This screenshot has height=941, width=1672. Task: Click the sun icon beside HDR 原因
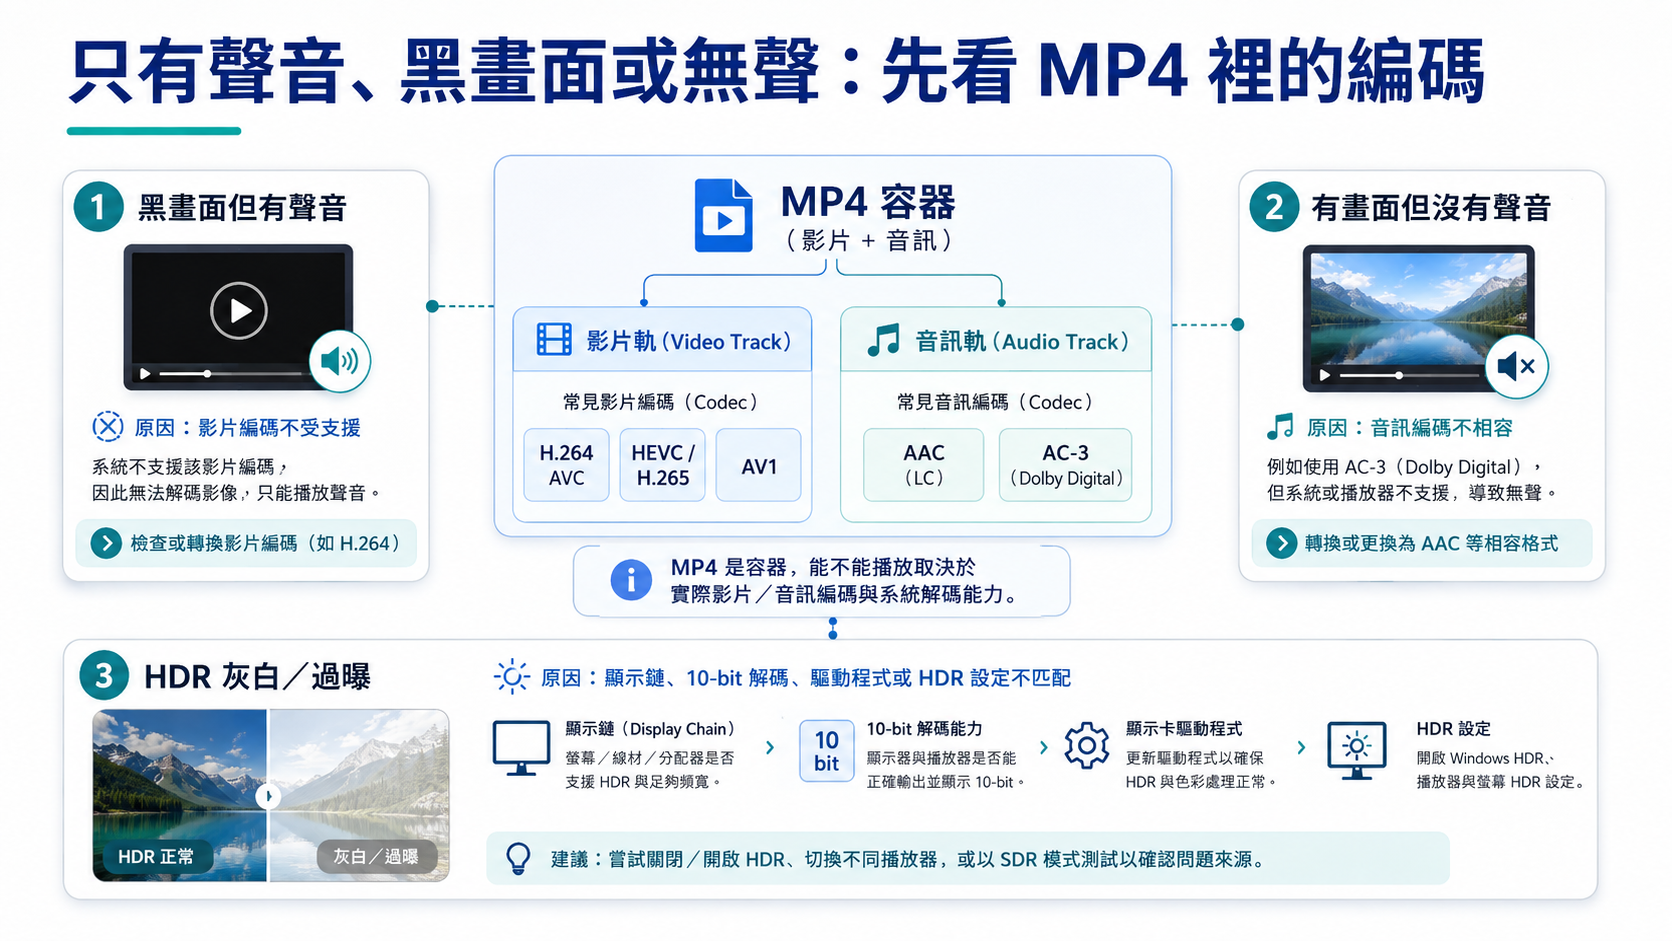(x=512, y=677)
